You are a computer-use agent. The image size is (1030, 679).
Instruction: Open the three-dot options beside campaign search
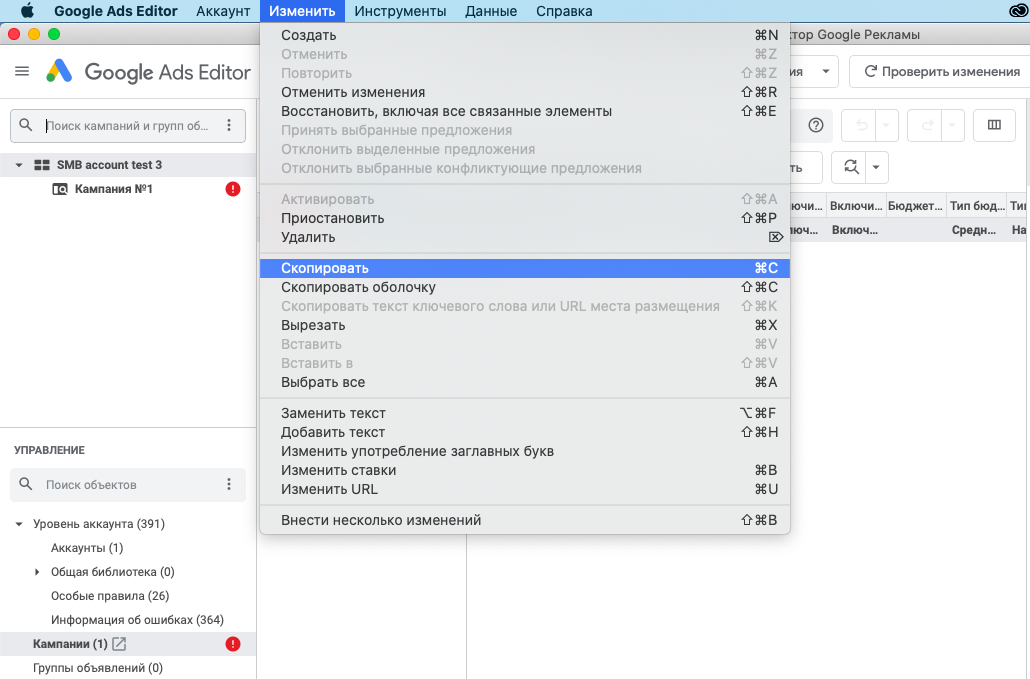pyautogui.click(x=229, y=125)
